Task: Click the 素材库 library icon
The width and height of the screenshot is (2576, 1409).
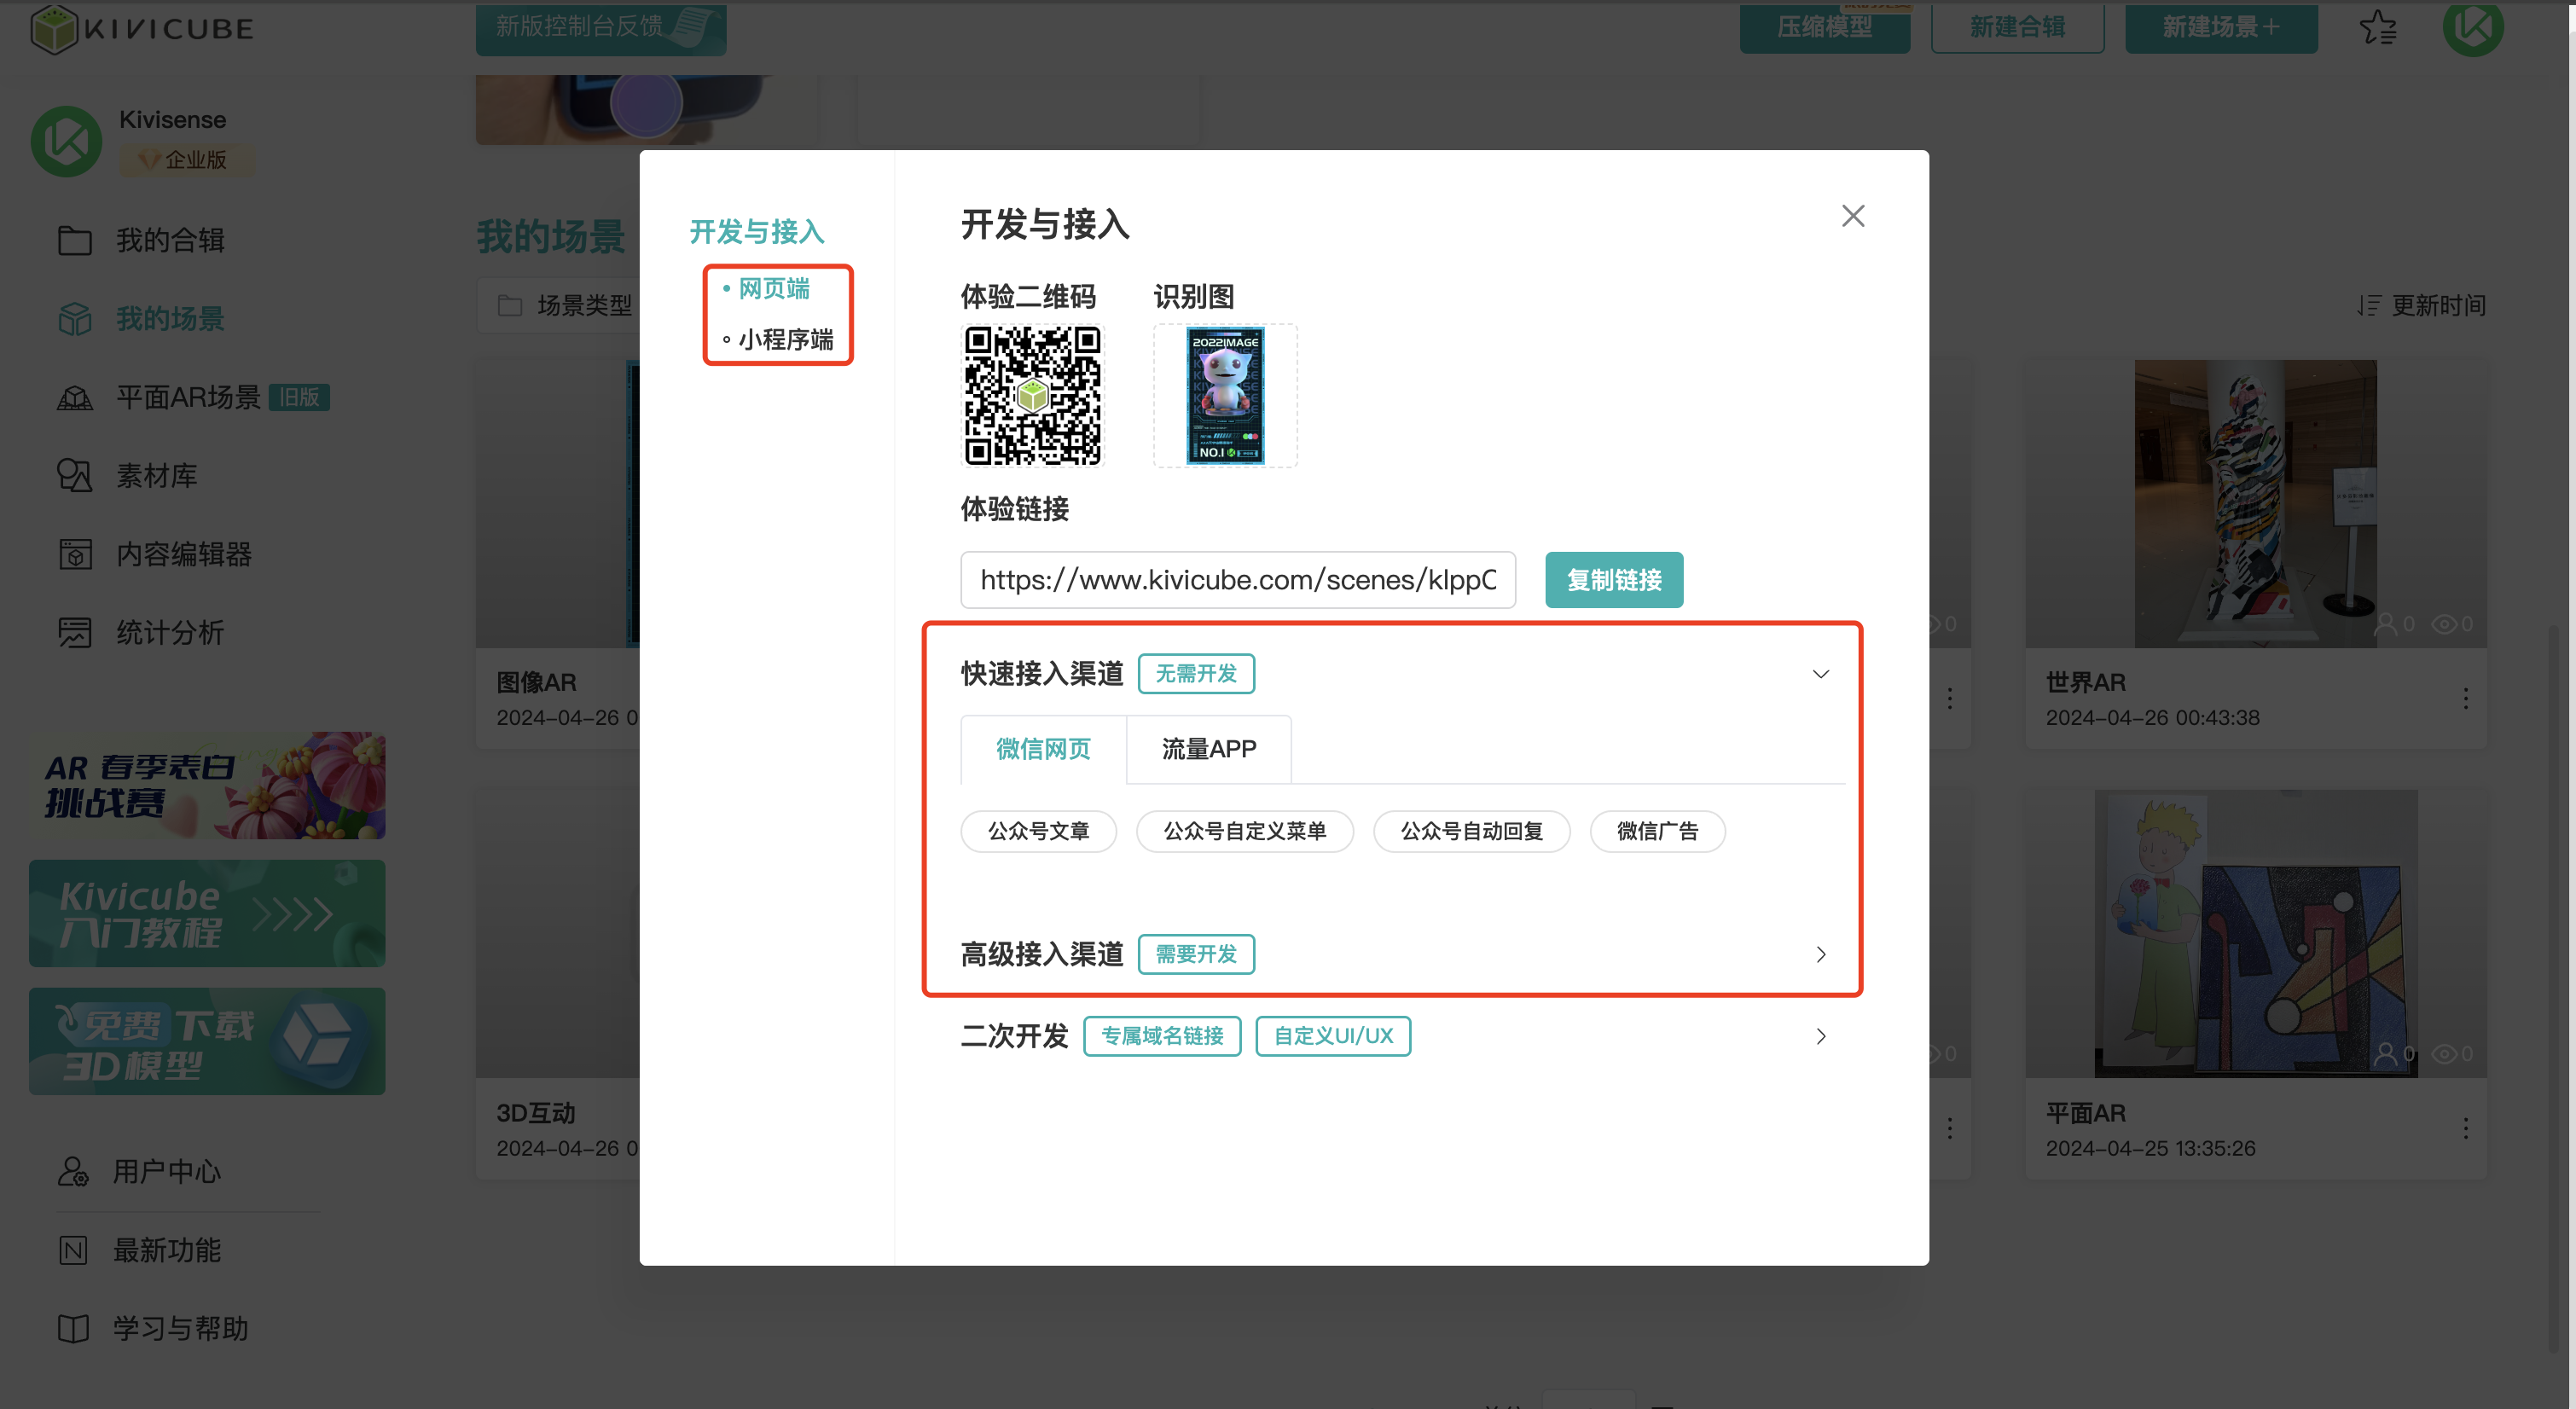Action: tap(74, 476)
